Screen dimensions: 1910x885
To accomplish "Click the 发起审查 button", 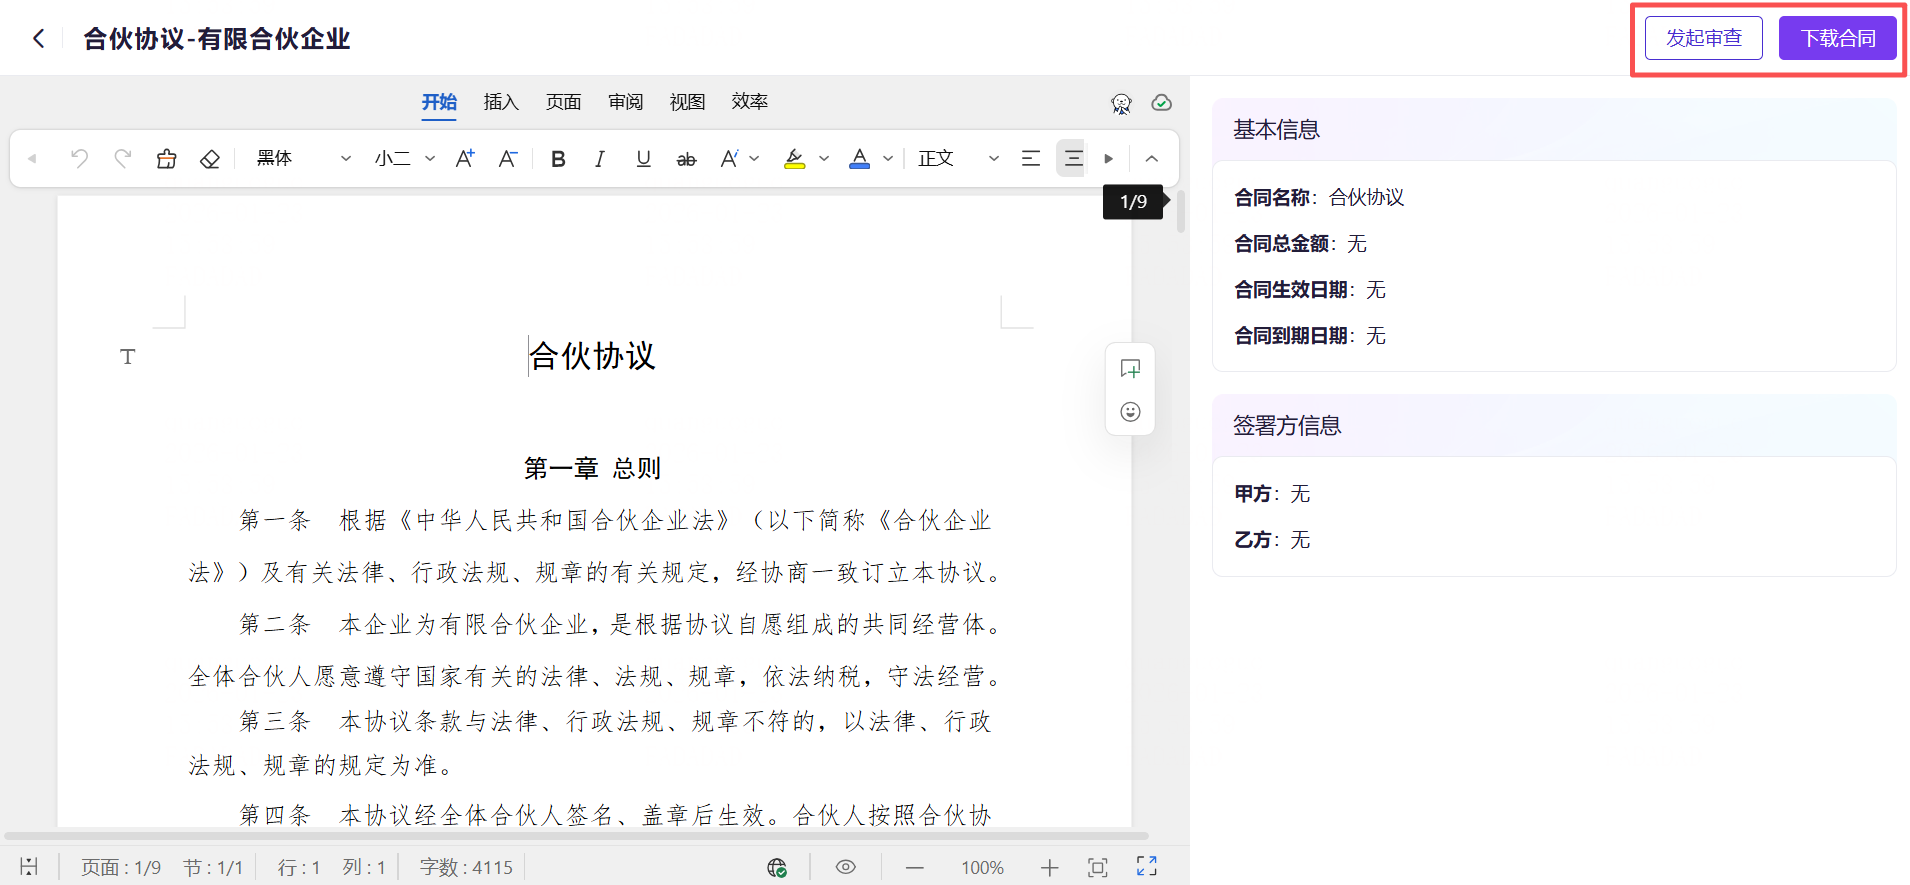I will coord(1703,38).
